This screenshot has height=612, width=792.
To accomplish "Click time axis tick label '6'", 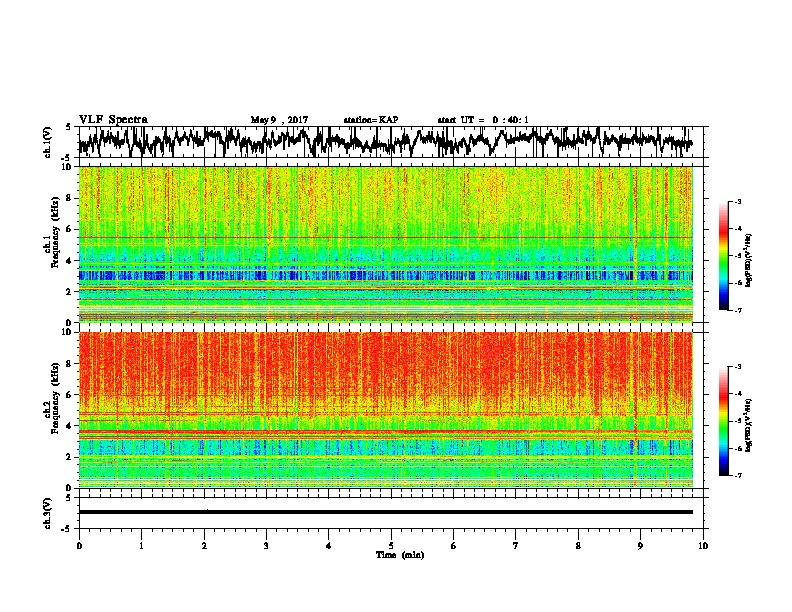I will [454, 546].
